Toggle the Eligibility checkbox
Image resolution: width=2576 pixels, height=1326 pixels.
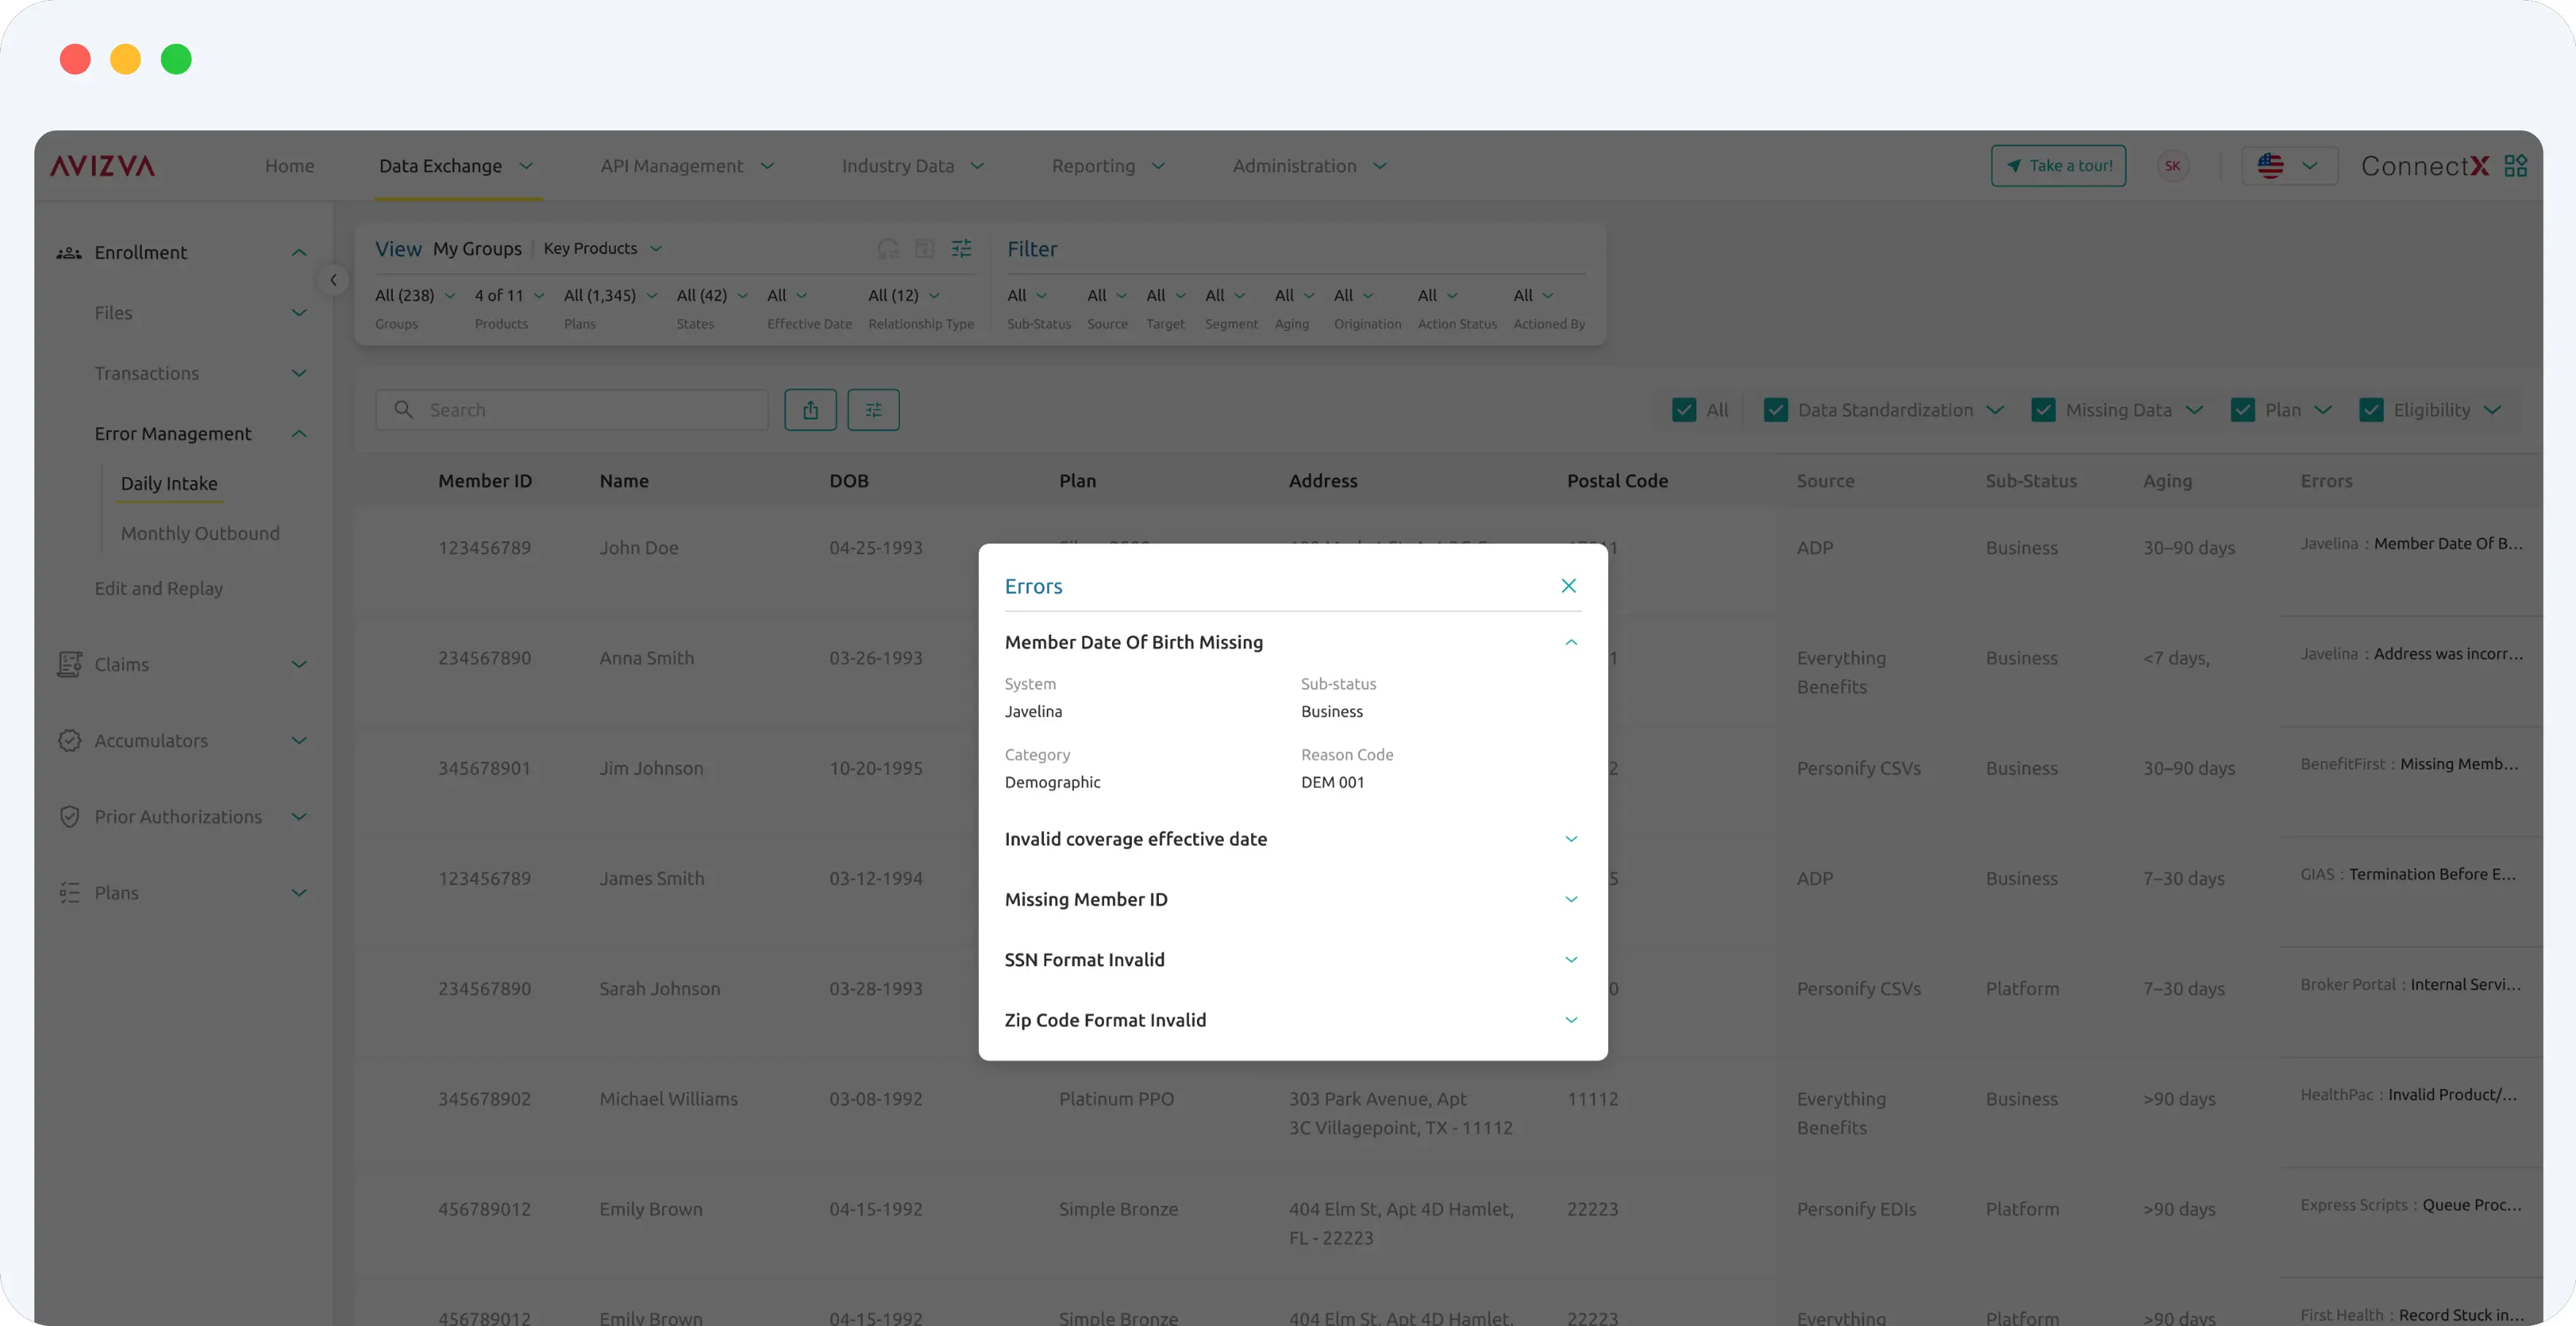point(2371,410)
